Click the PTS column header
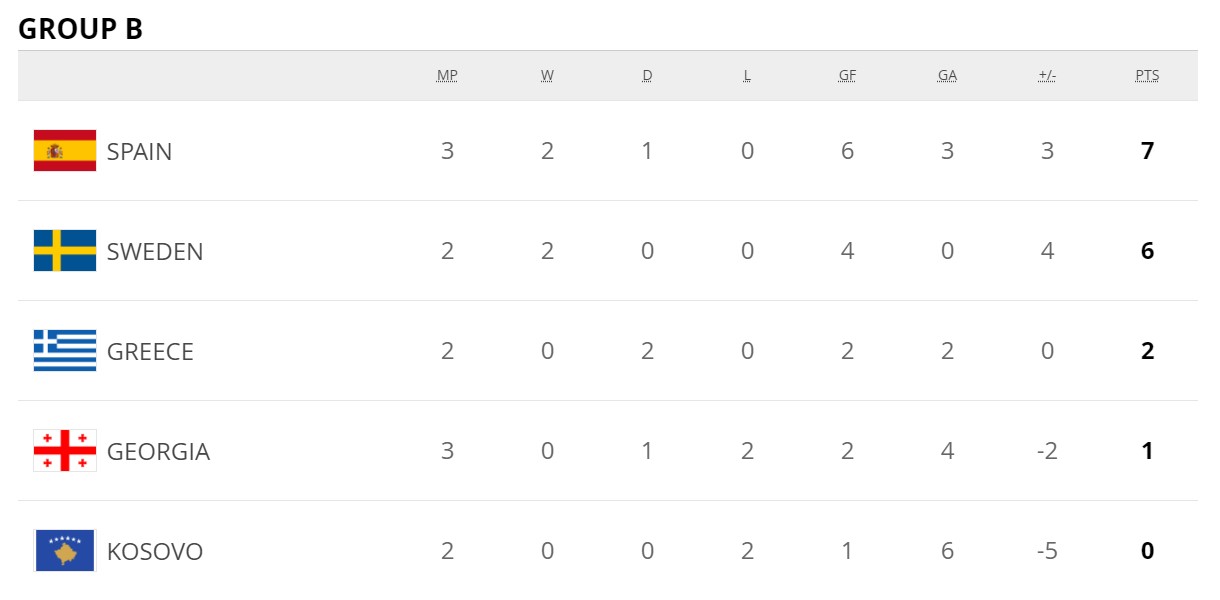1220x600 pixels. pos(1147,76)
